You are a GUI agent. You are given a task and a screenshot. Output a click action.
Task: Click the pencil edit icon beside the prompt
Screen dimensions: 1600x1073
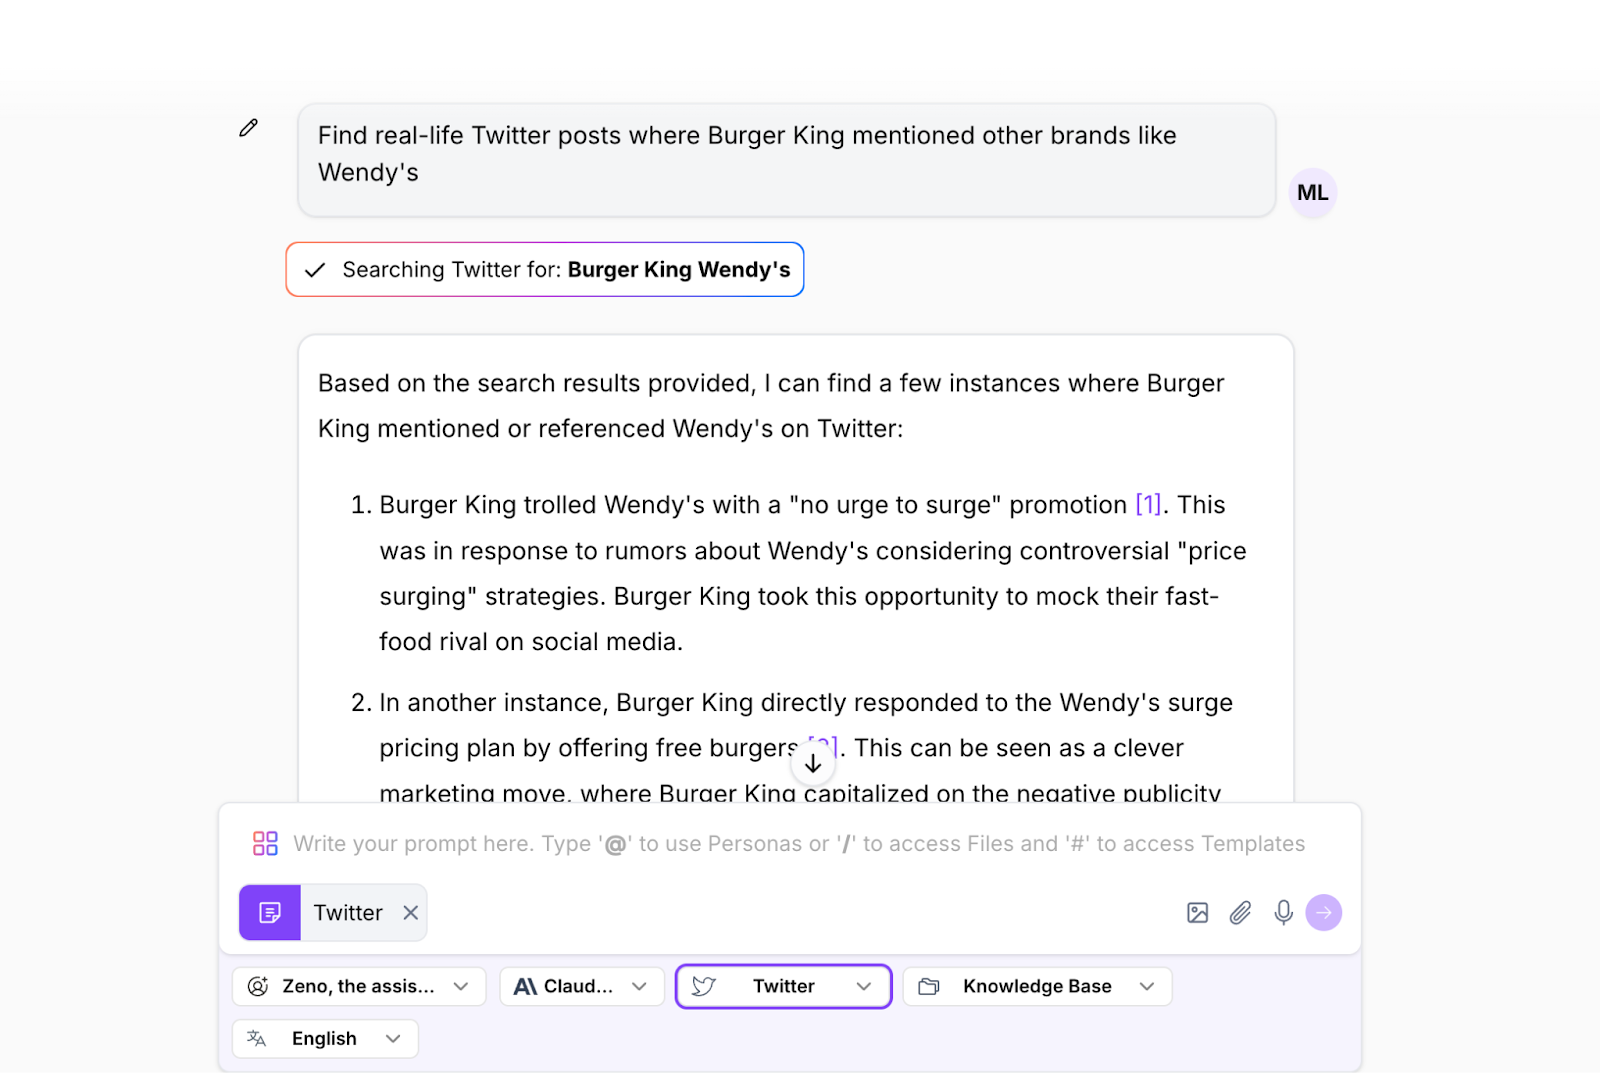click(247, 127)
